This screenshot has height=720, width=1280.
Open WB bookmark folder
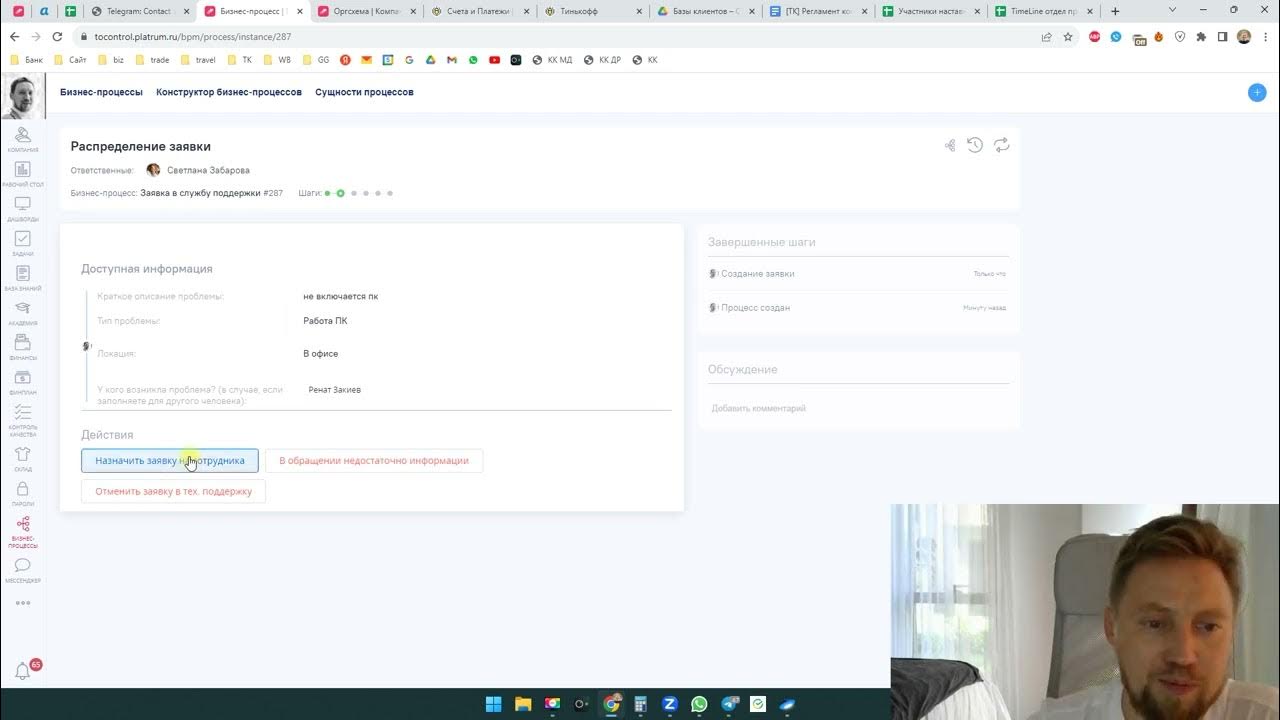276,60
